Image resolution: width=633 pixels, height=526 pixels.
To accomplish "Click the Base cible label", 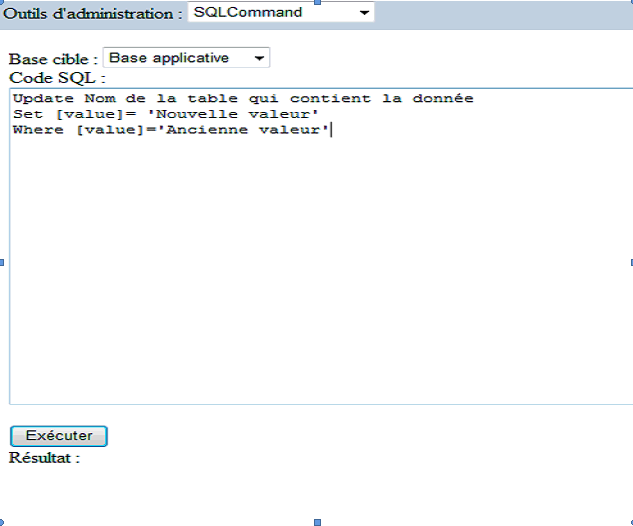I will click(x=52, y=59).
